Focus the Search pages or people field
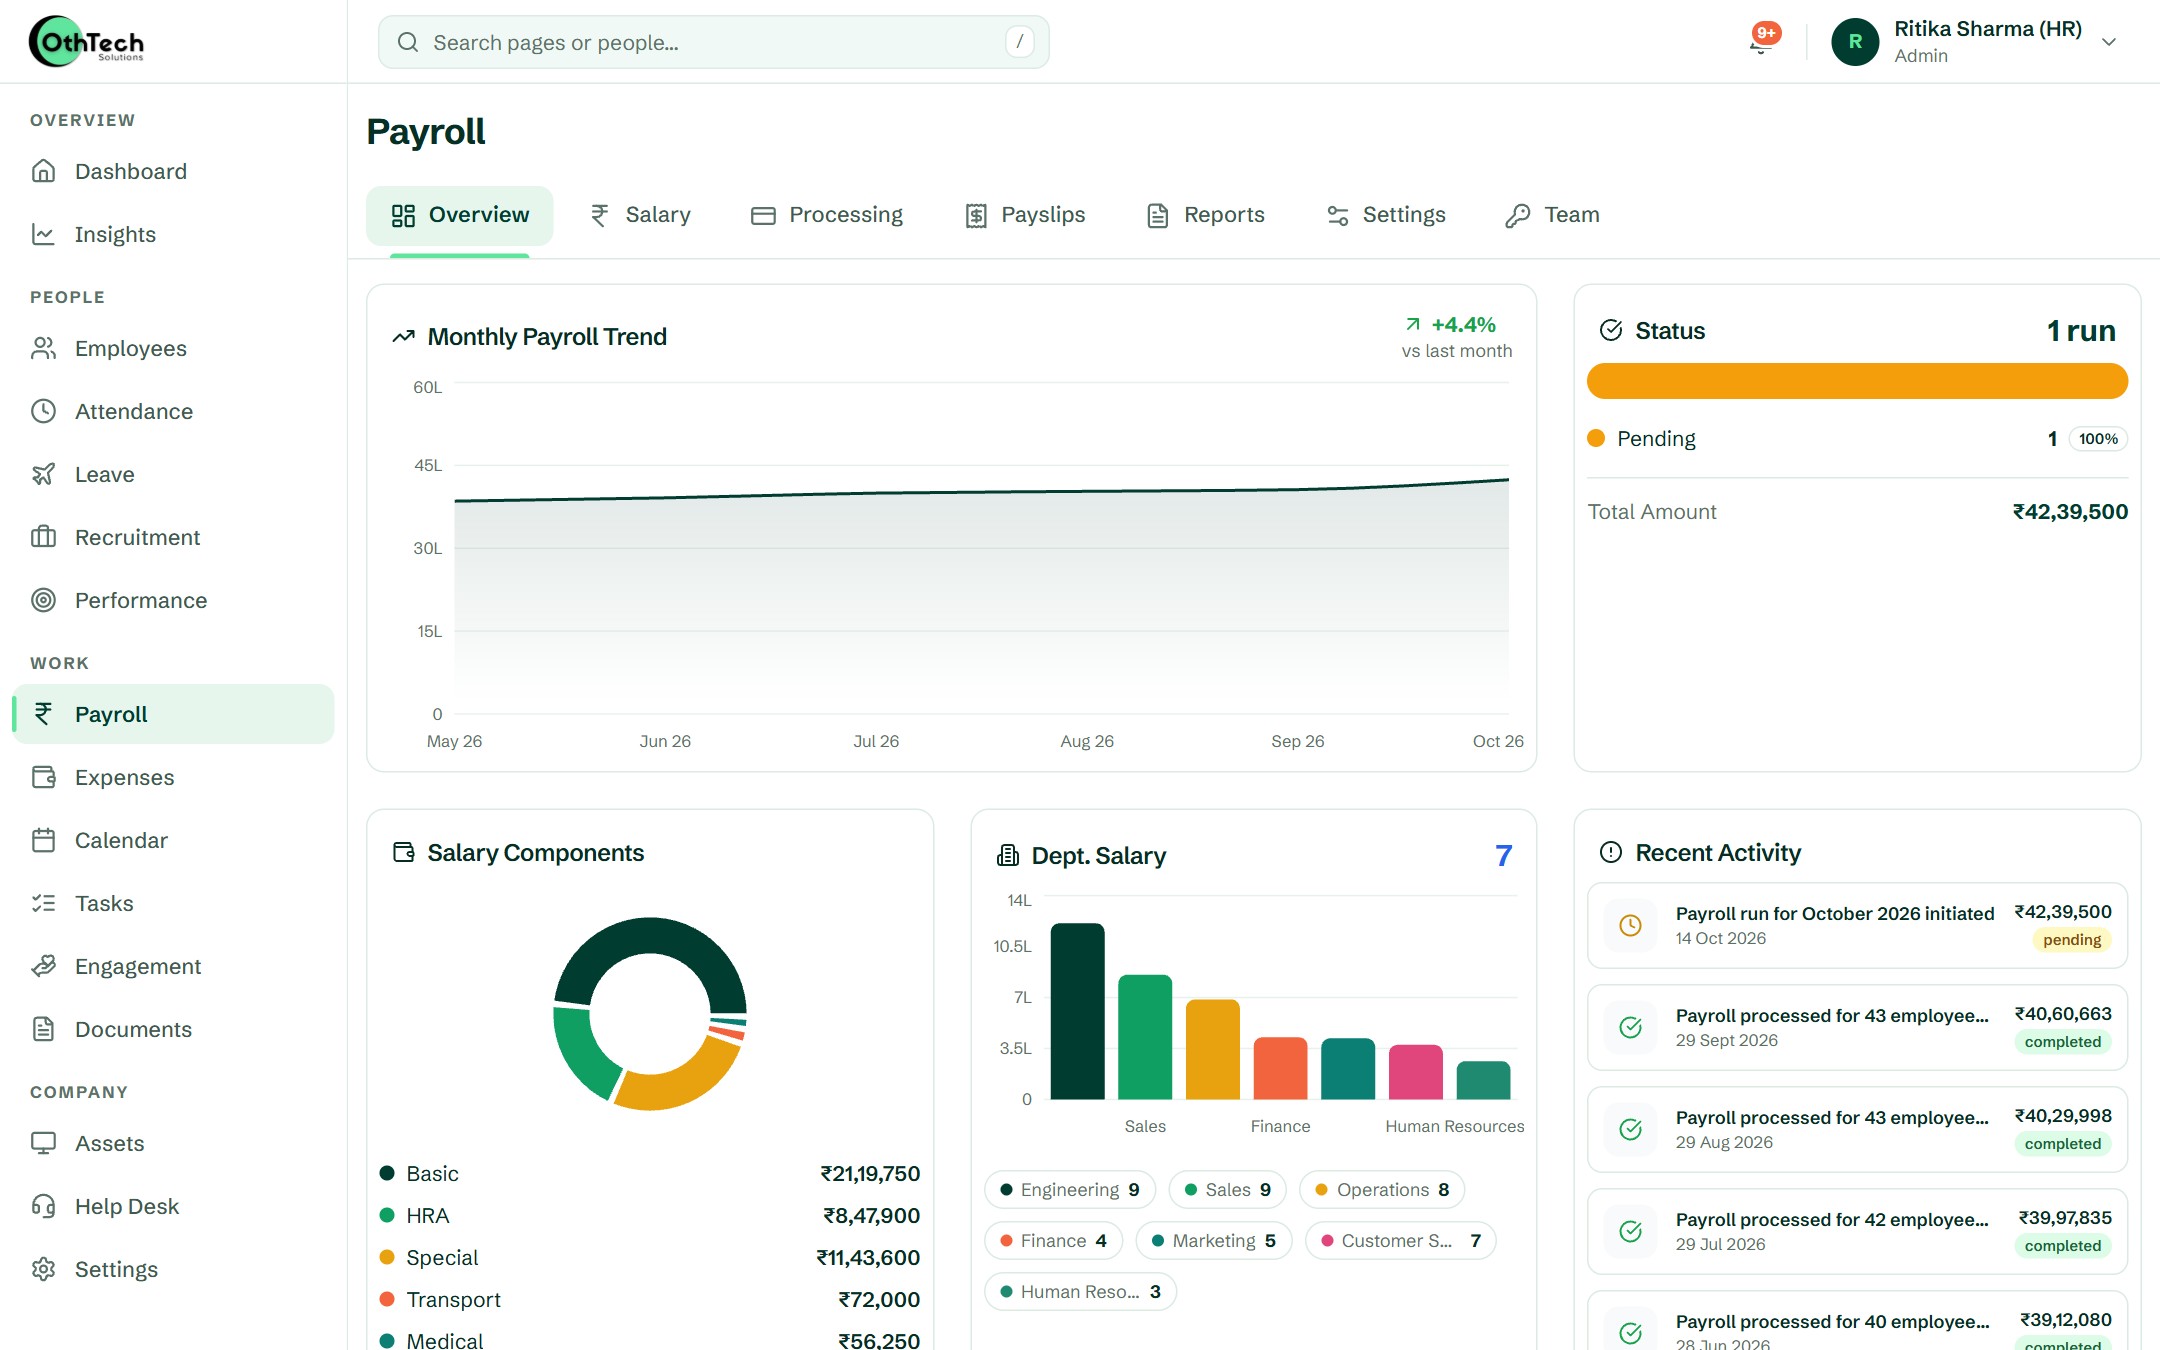 tap(713, 42)
